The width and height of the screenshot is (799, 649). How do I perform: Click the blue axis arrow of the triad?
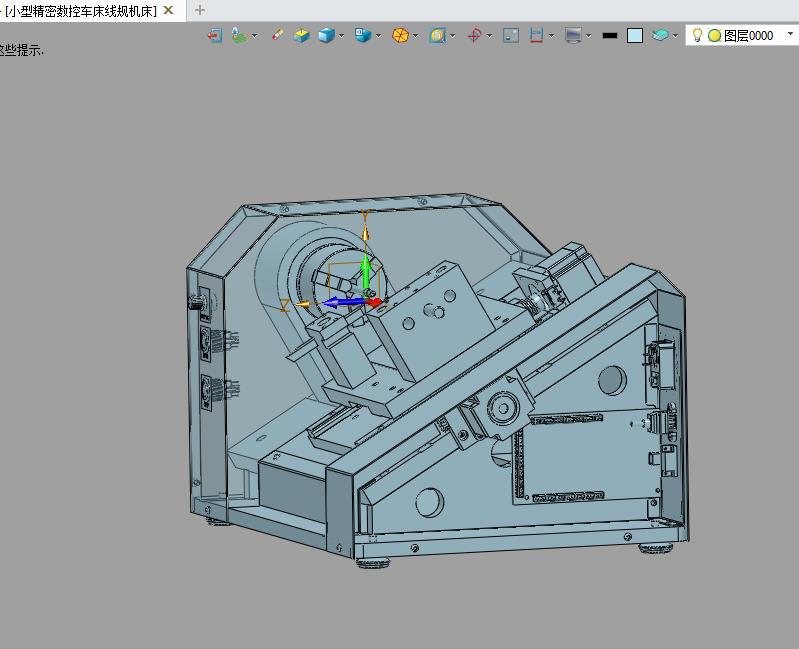click(343, 303)
